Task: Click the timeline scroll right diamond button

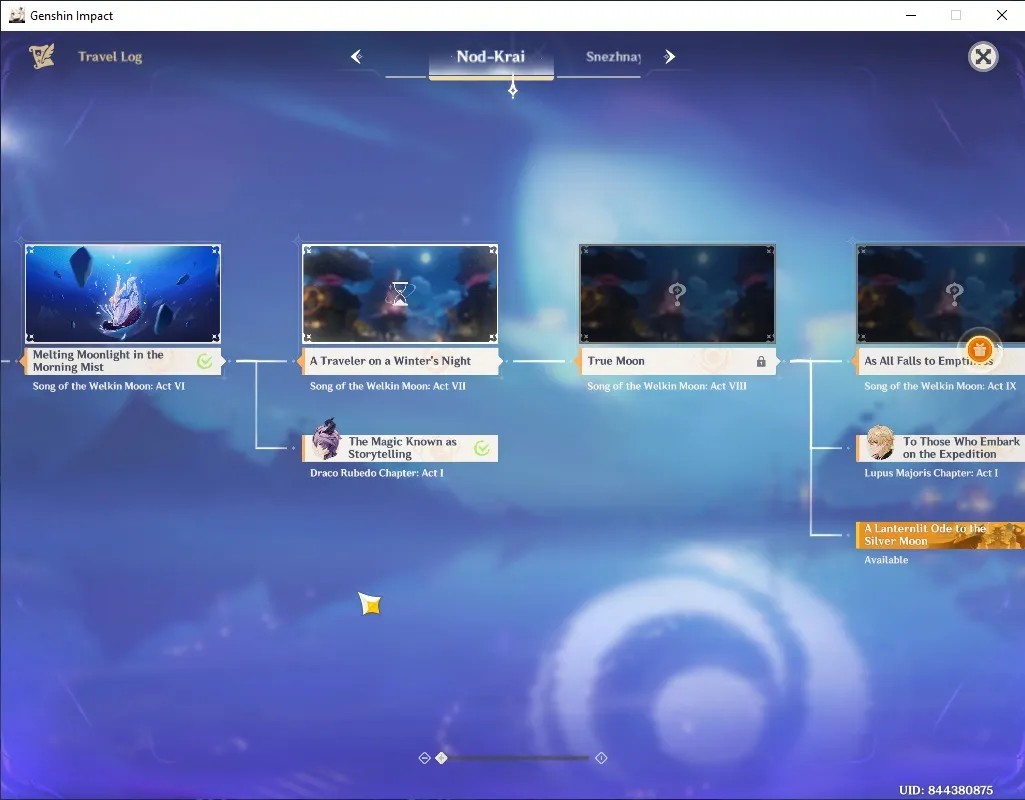Action: click(x=601, y=758)
